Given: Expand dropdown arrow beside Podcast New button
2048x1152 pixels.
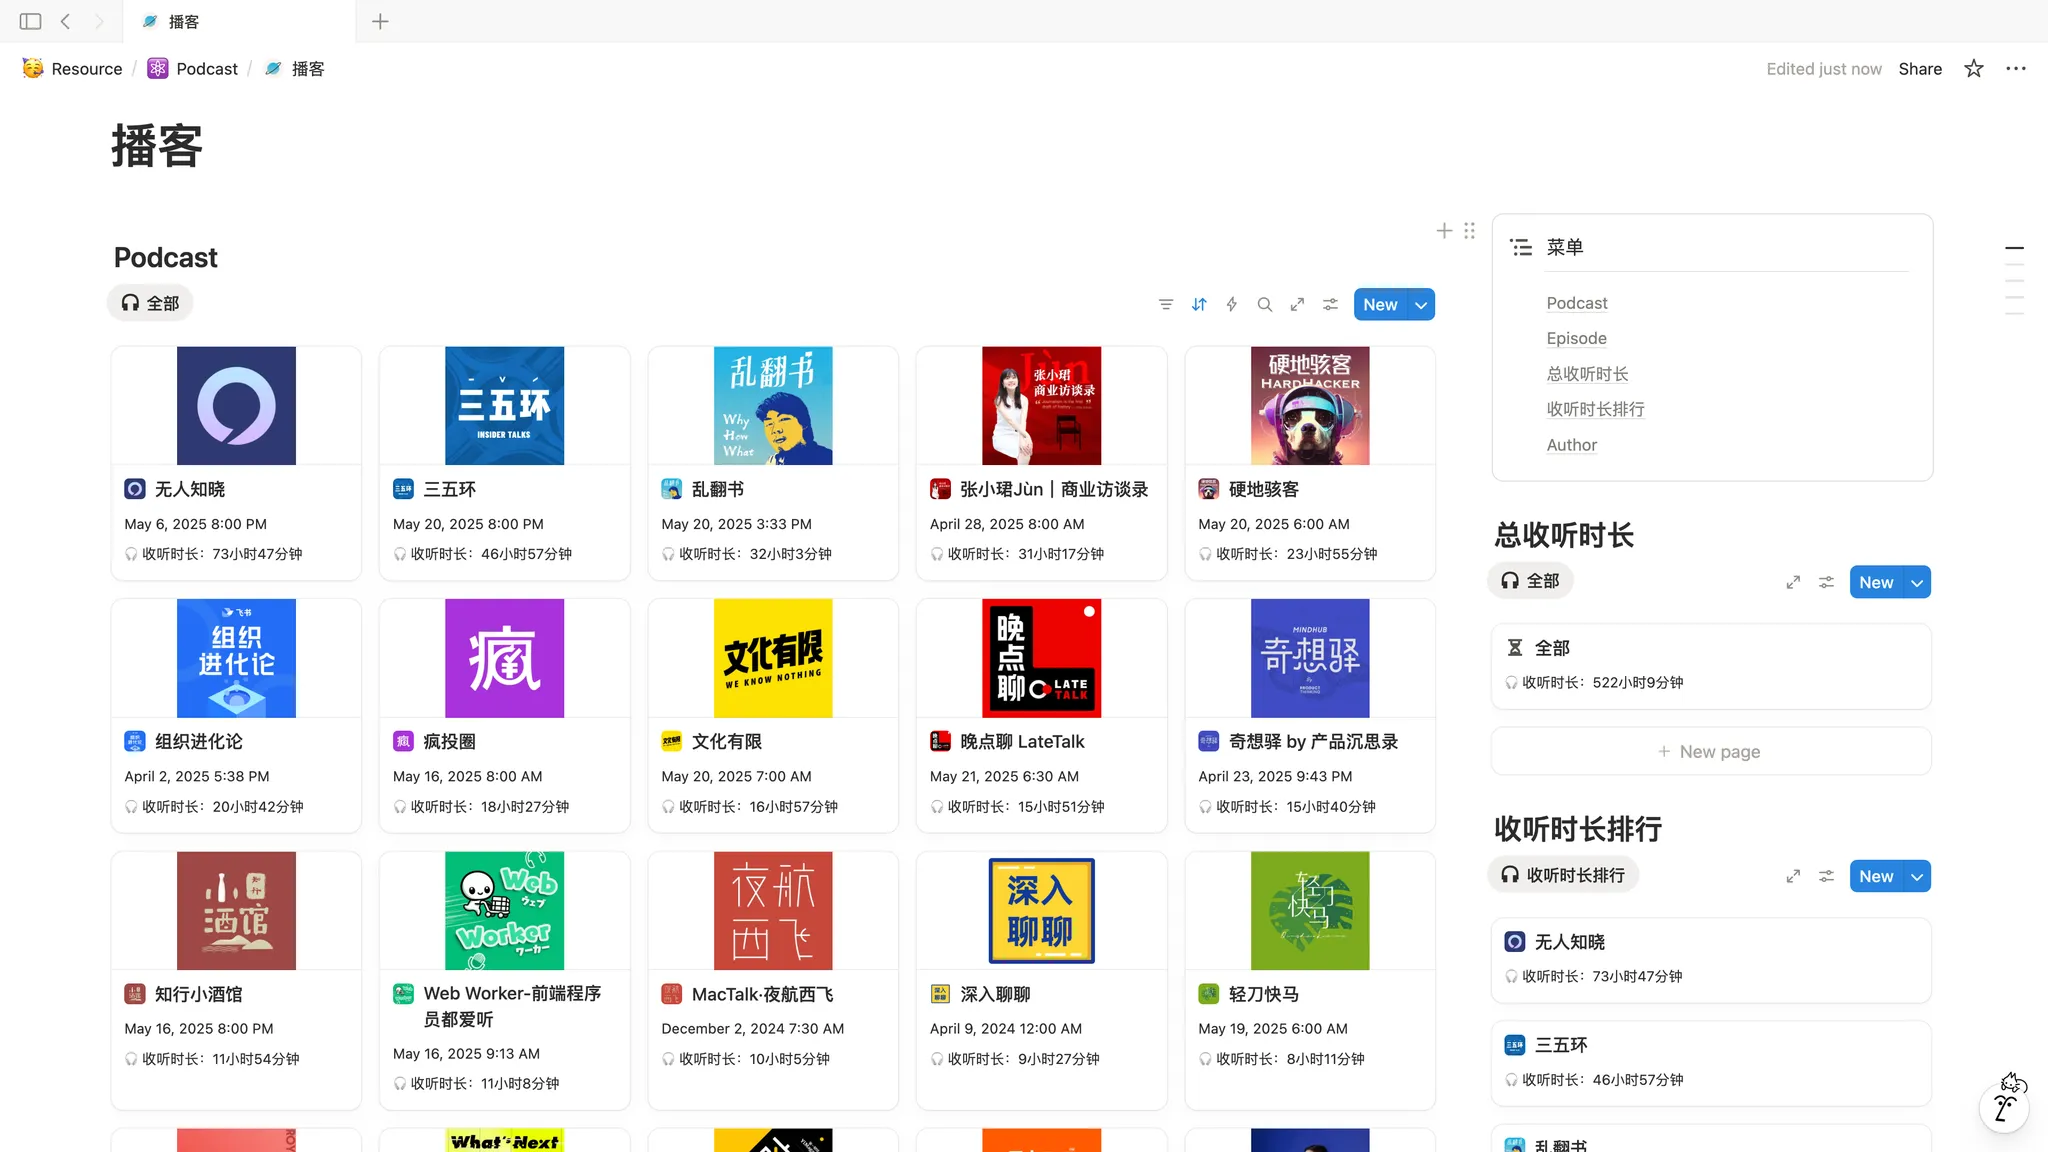Looking at the screenshot, I should pos(1421,305).
